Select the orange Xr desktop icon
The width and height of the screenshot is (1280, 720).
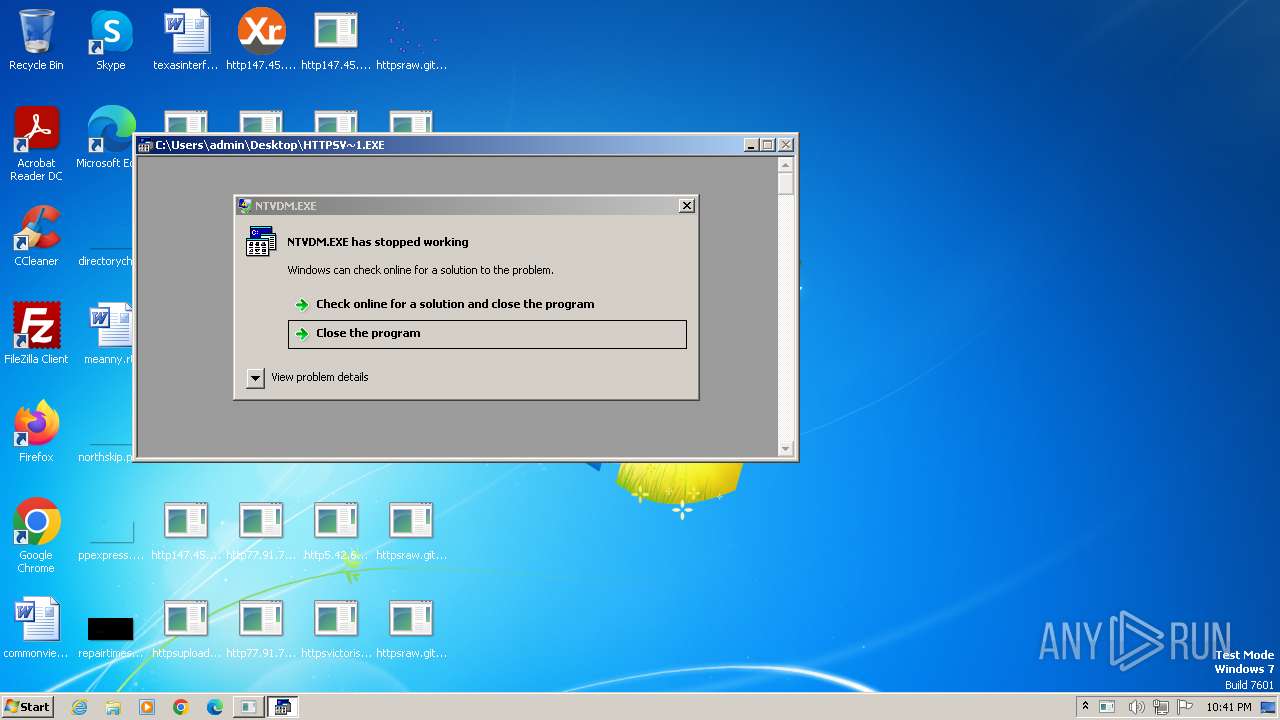tap(261, 40)
